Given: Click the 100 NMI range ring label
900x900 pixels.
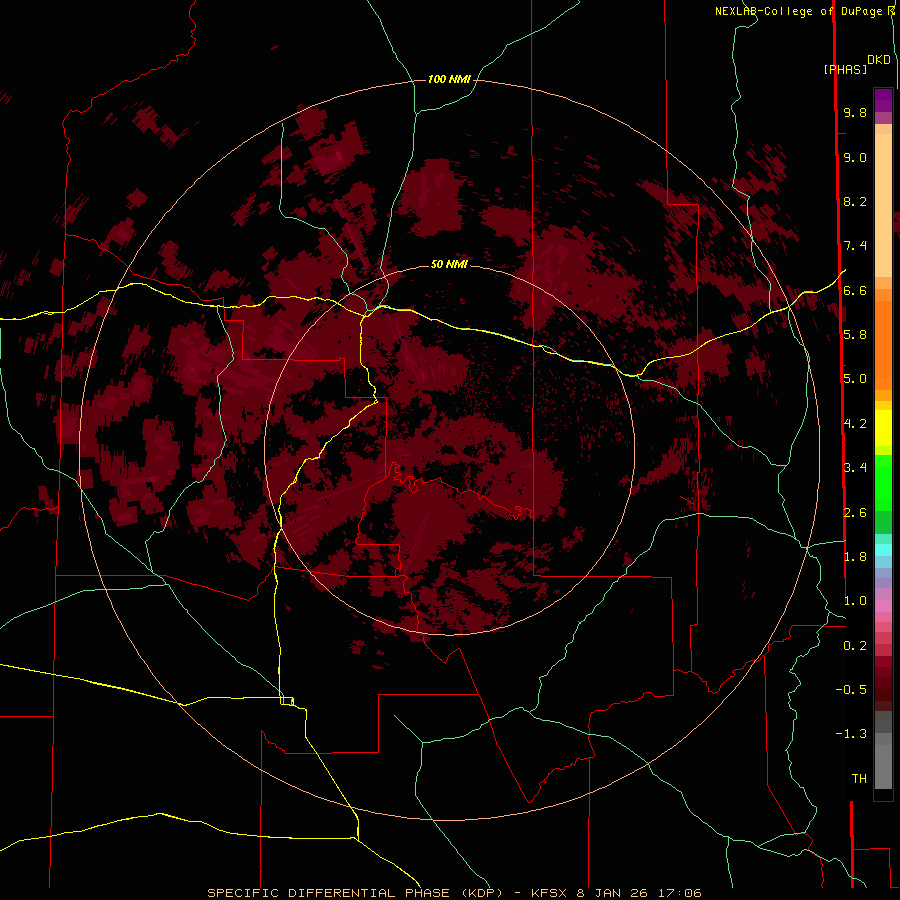Looking at the screenshot, I should coord(449,79).
